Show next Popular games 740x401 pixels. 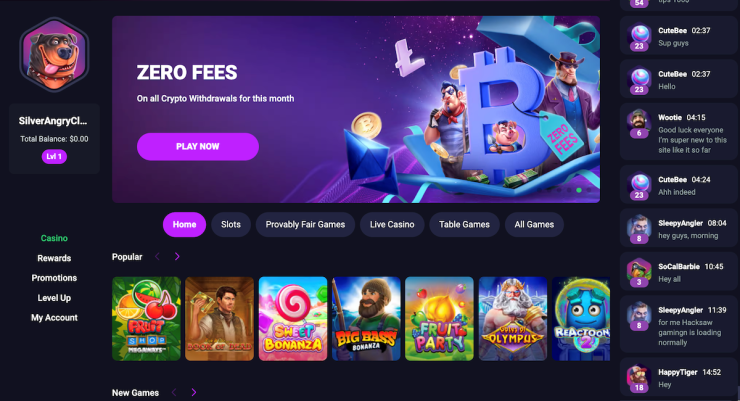coord(177,257)
